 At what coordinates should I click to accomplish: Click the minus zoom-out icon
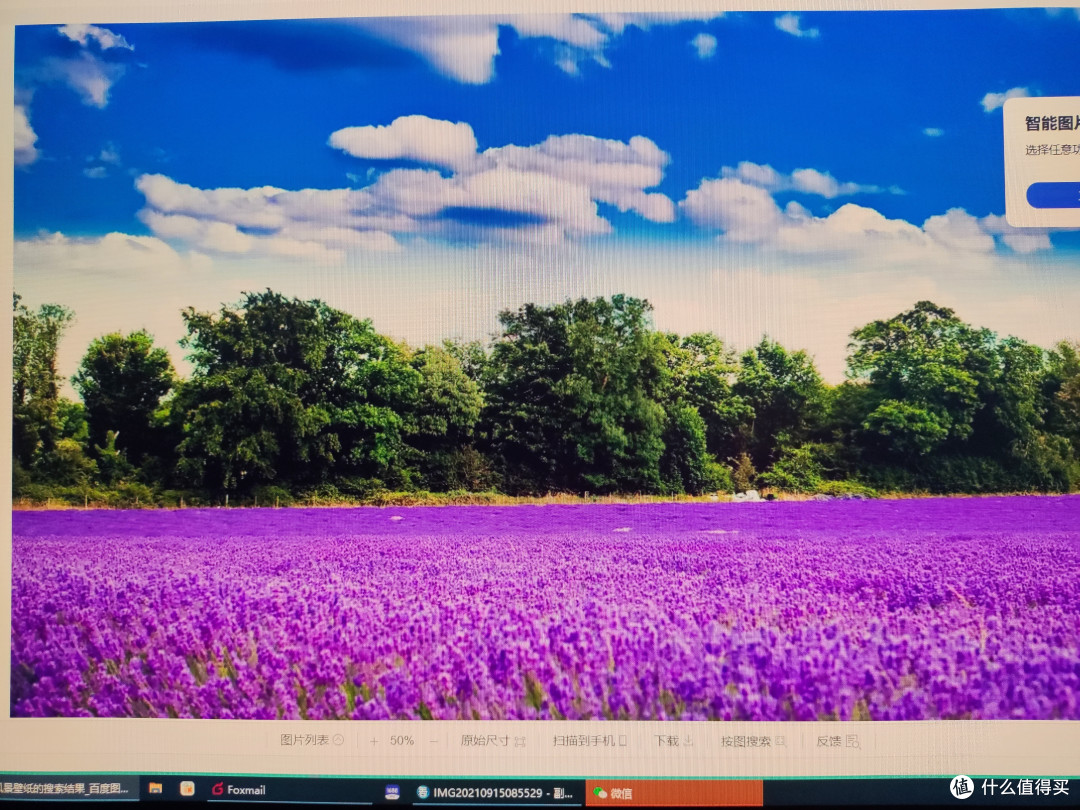434,741
